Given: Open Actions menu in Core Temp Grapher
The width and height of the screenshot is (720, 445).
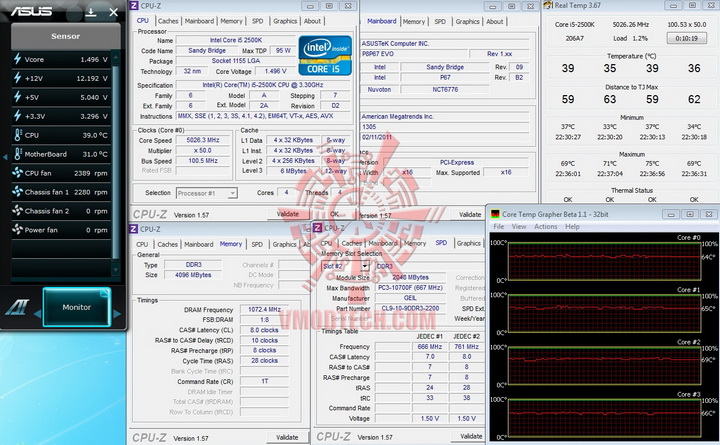Looking at the screenshot, I should (546, 226).
